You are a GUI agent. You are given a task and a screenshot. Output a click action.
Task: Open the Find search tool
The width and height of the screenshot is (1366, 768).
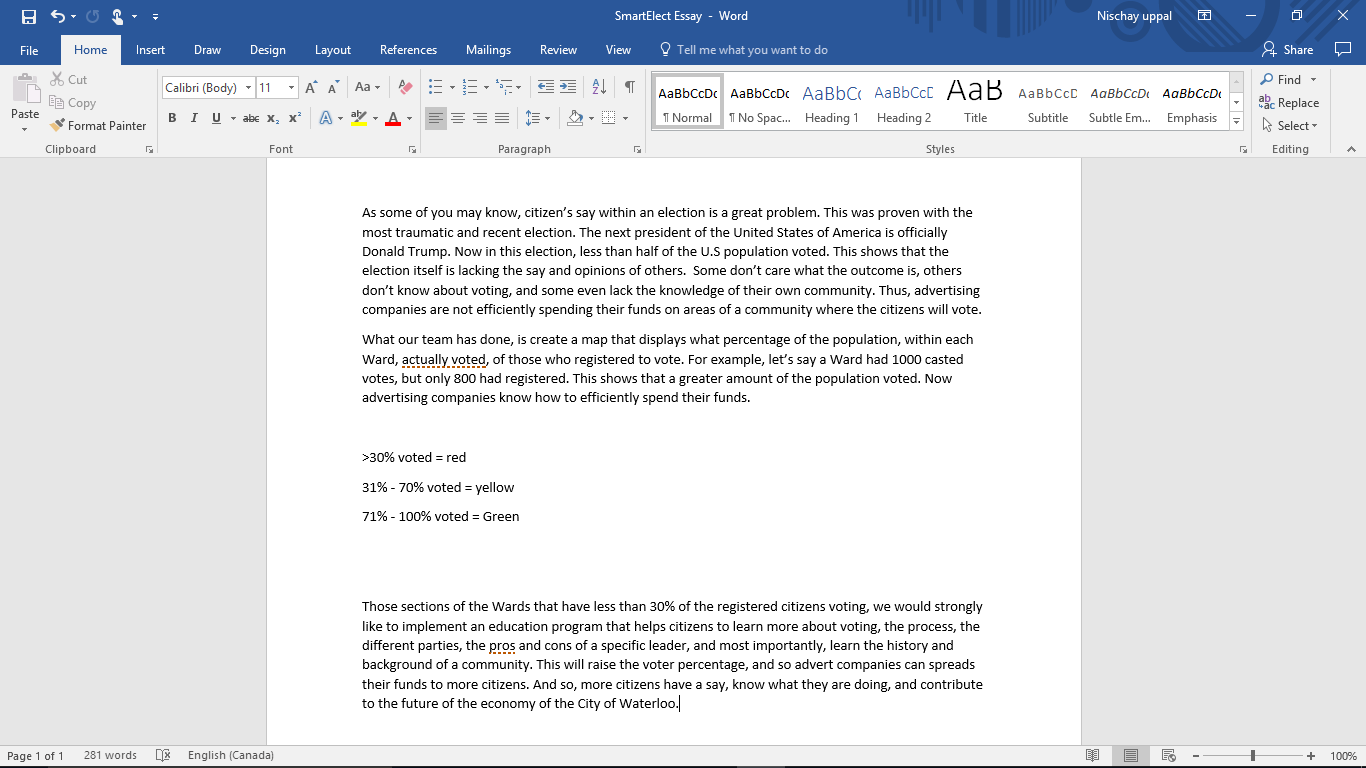[x=1282, y=80]
